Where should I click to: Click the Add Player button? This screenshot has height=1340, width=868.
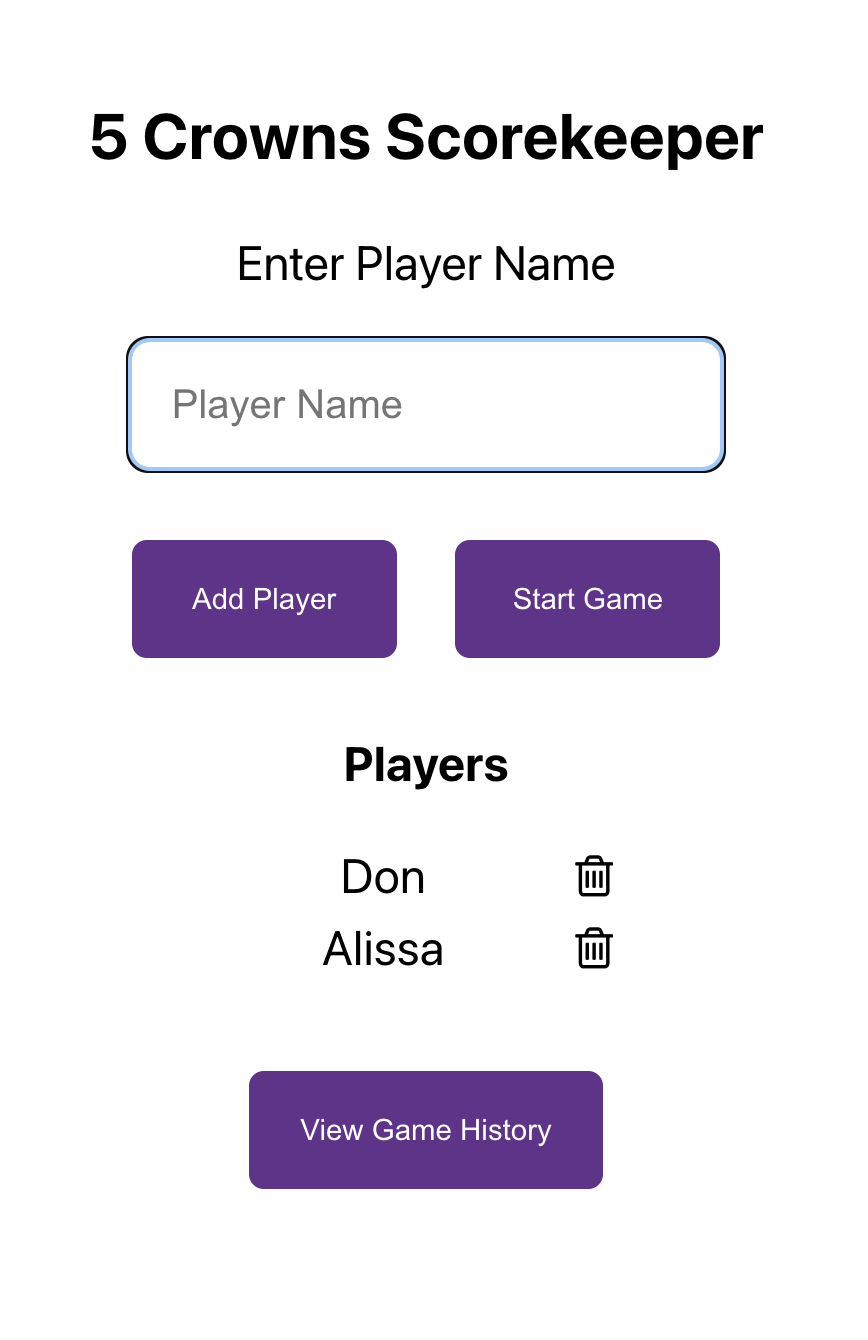point(264,599)
